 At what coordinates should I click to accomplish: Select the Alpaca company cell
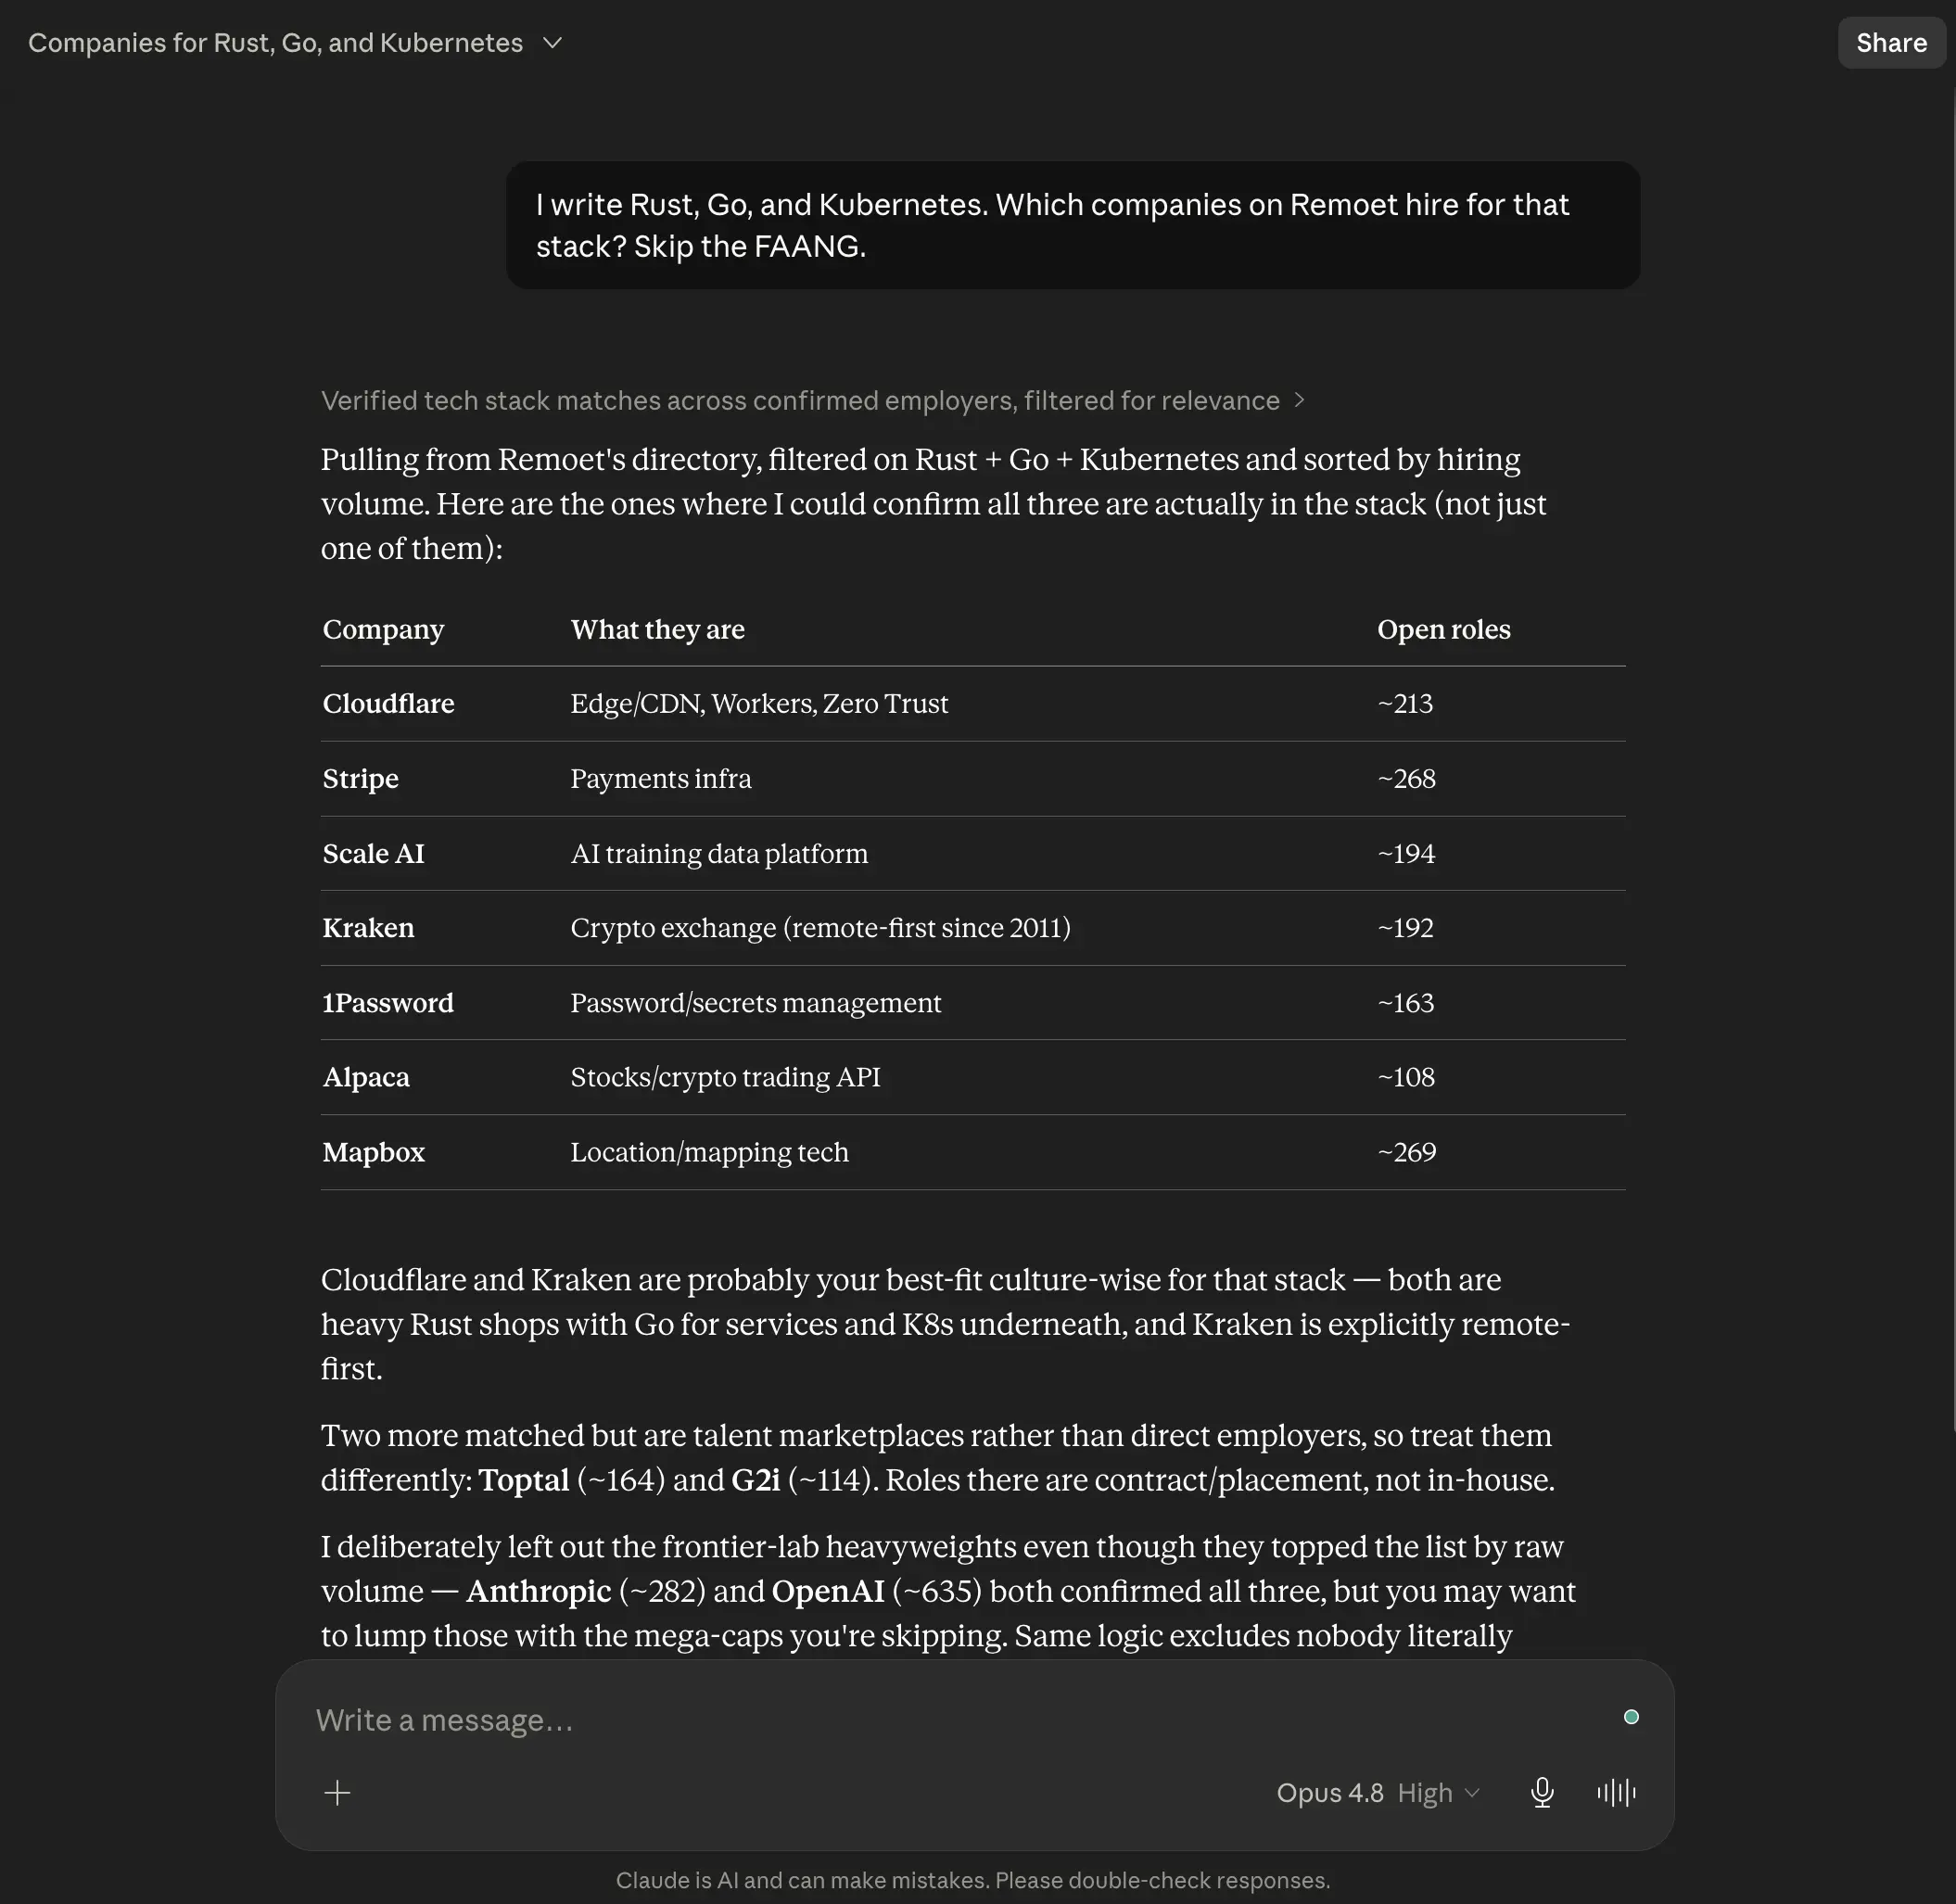click(x=366, y=1077)
